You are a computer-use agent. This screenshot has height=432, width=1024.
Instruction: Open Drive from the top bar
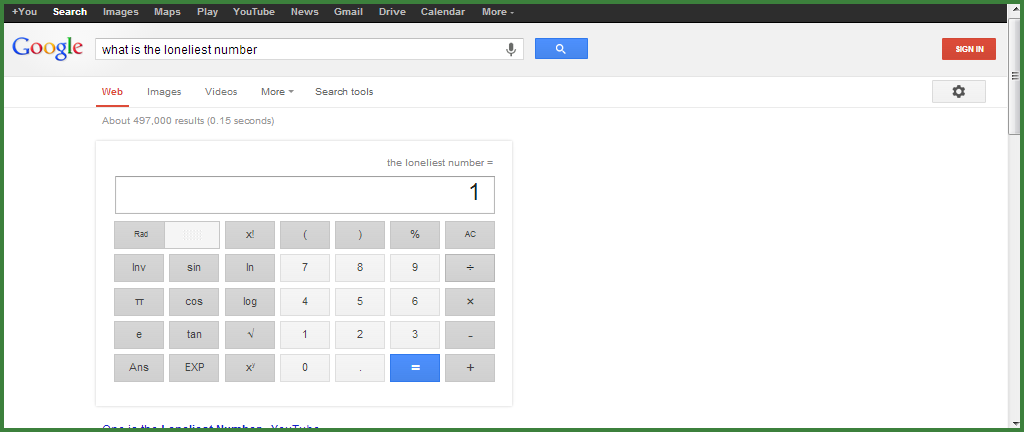392,12
